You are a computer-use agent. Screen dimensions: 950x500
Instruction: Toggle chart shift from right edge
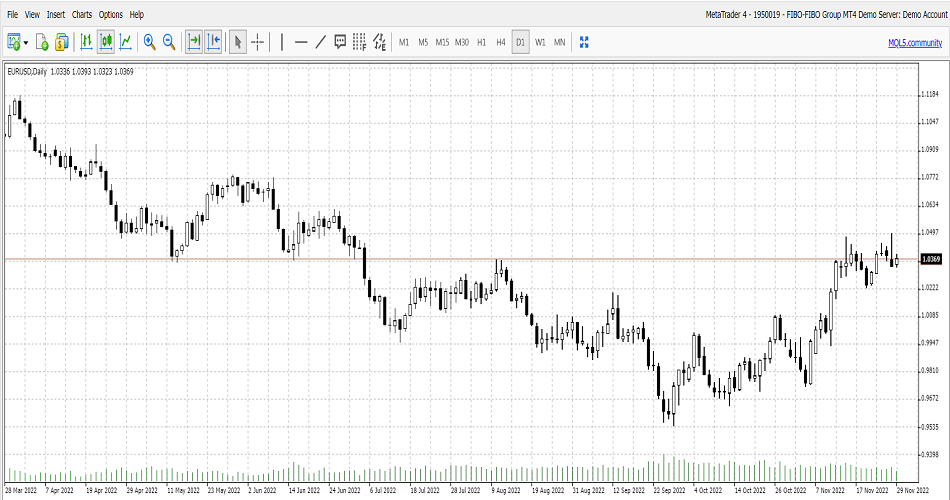tap(213, 42)
